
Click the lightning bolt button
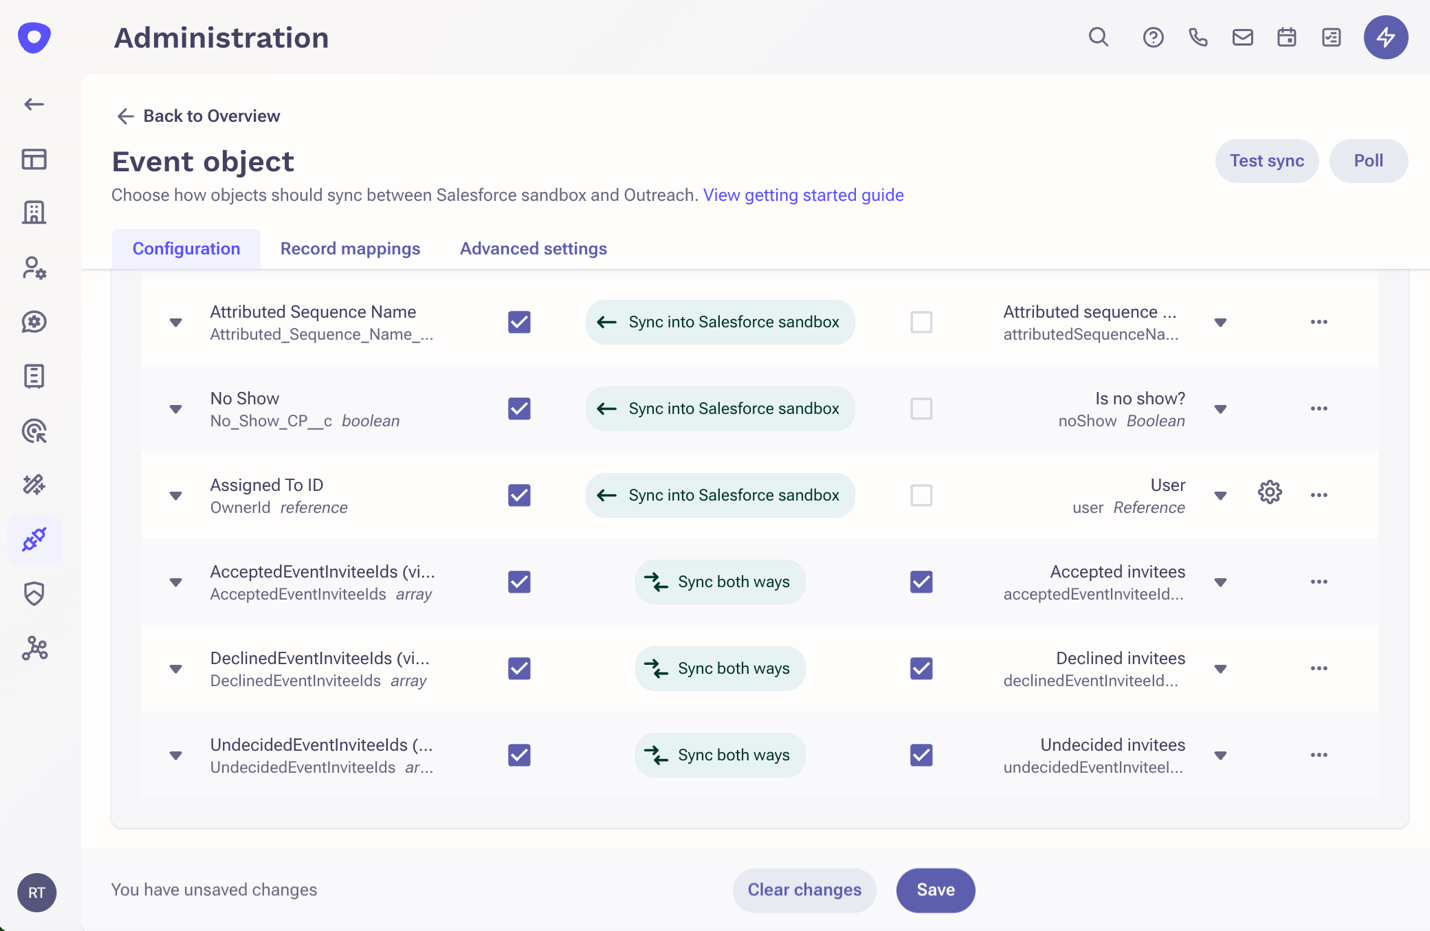click(x=1386, y=37)
